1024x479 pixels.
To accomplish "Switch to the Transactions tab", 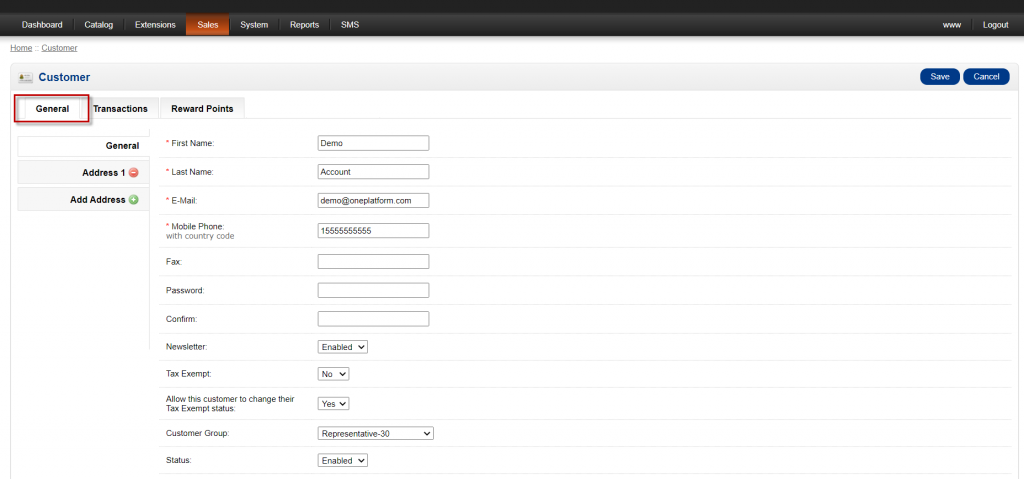I will (x=120, y=109).
